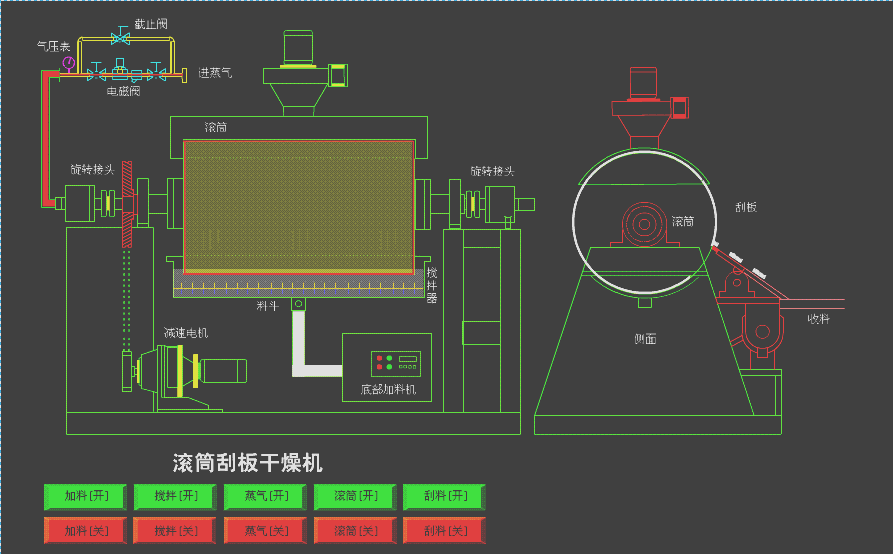The height and width of the screenshot is (554, 893).
Task: Stop stirring with 搅拌[关] button
Action: click(x=175, y=530)
